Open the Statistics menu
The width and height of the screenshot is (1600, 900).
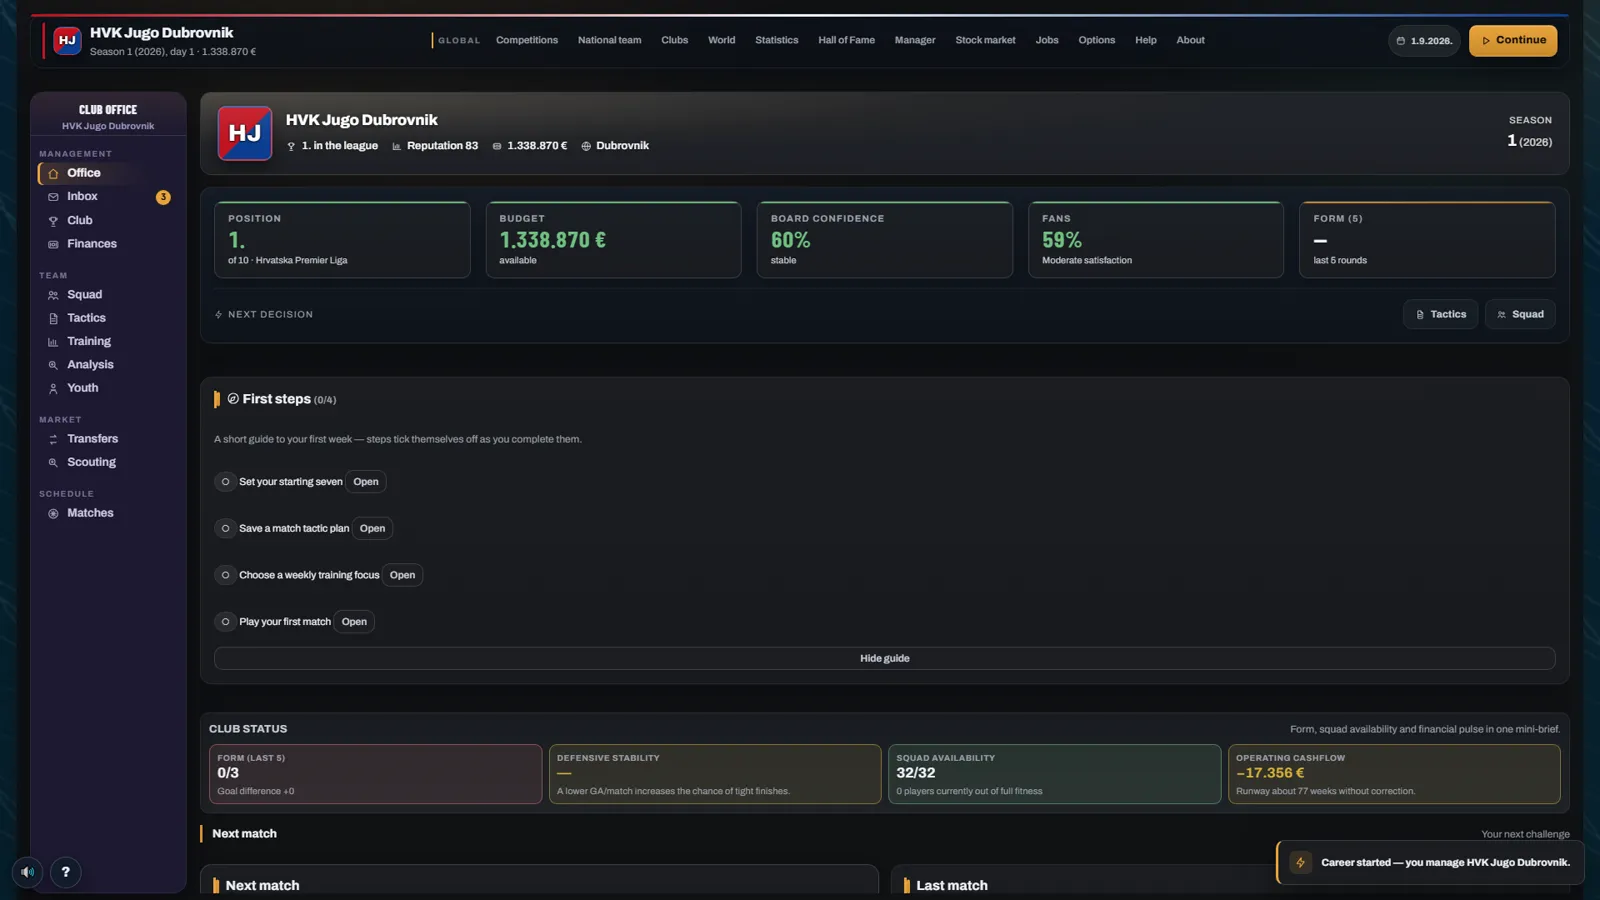[776, 41]
